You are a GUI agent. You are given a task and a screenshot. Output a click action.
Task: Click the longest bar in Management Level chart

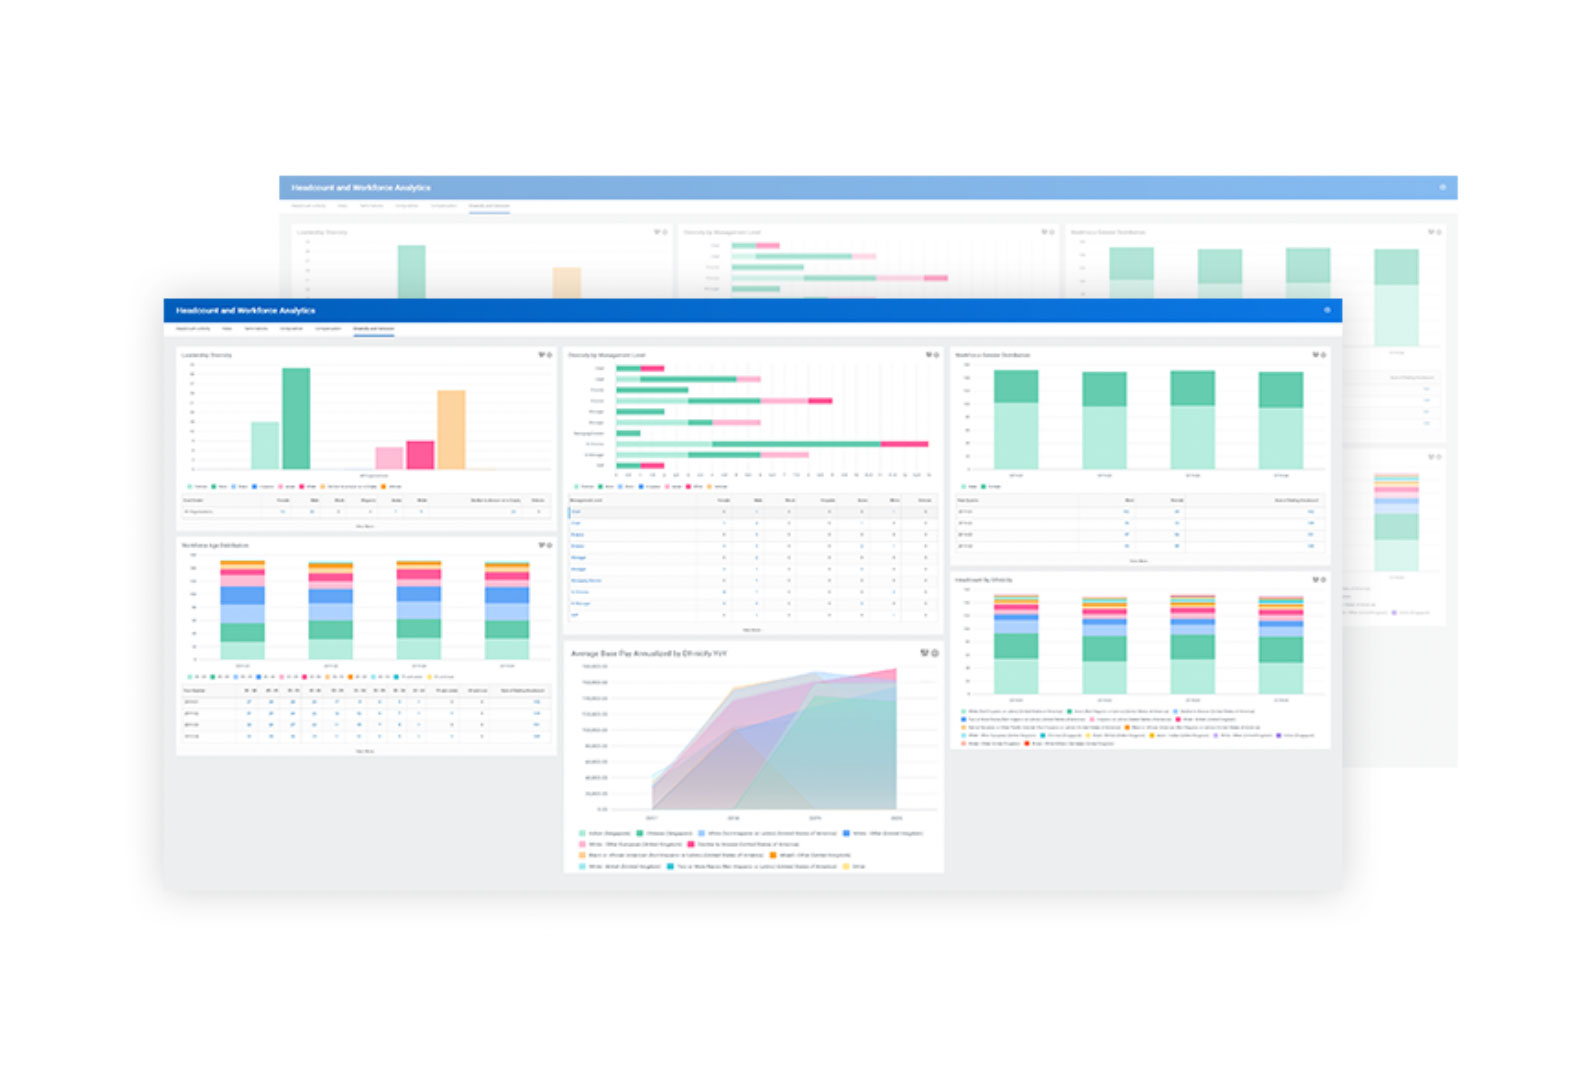[772, 444]
